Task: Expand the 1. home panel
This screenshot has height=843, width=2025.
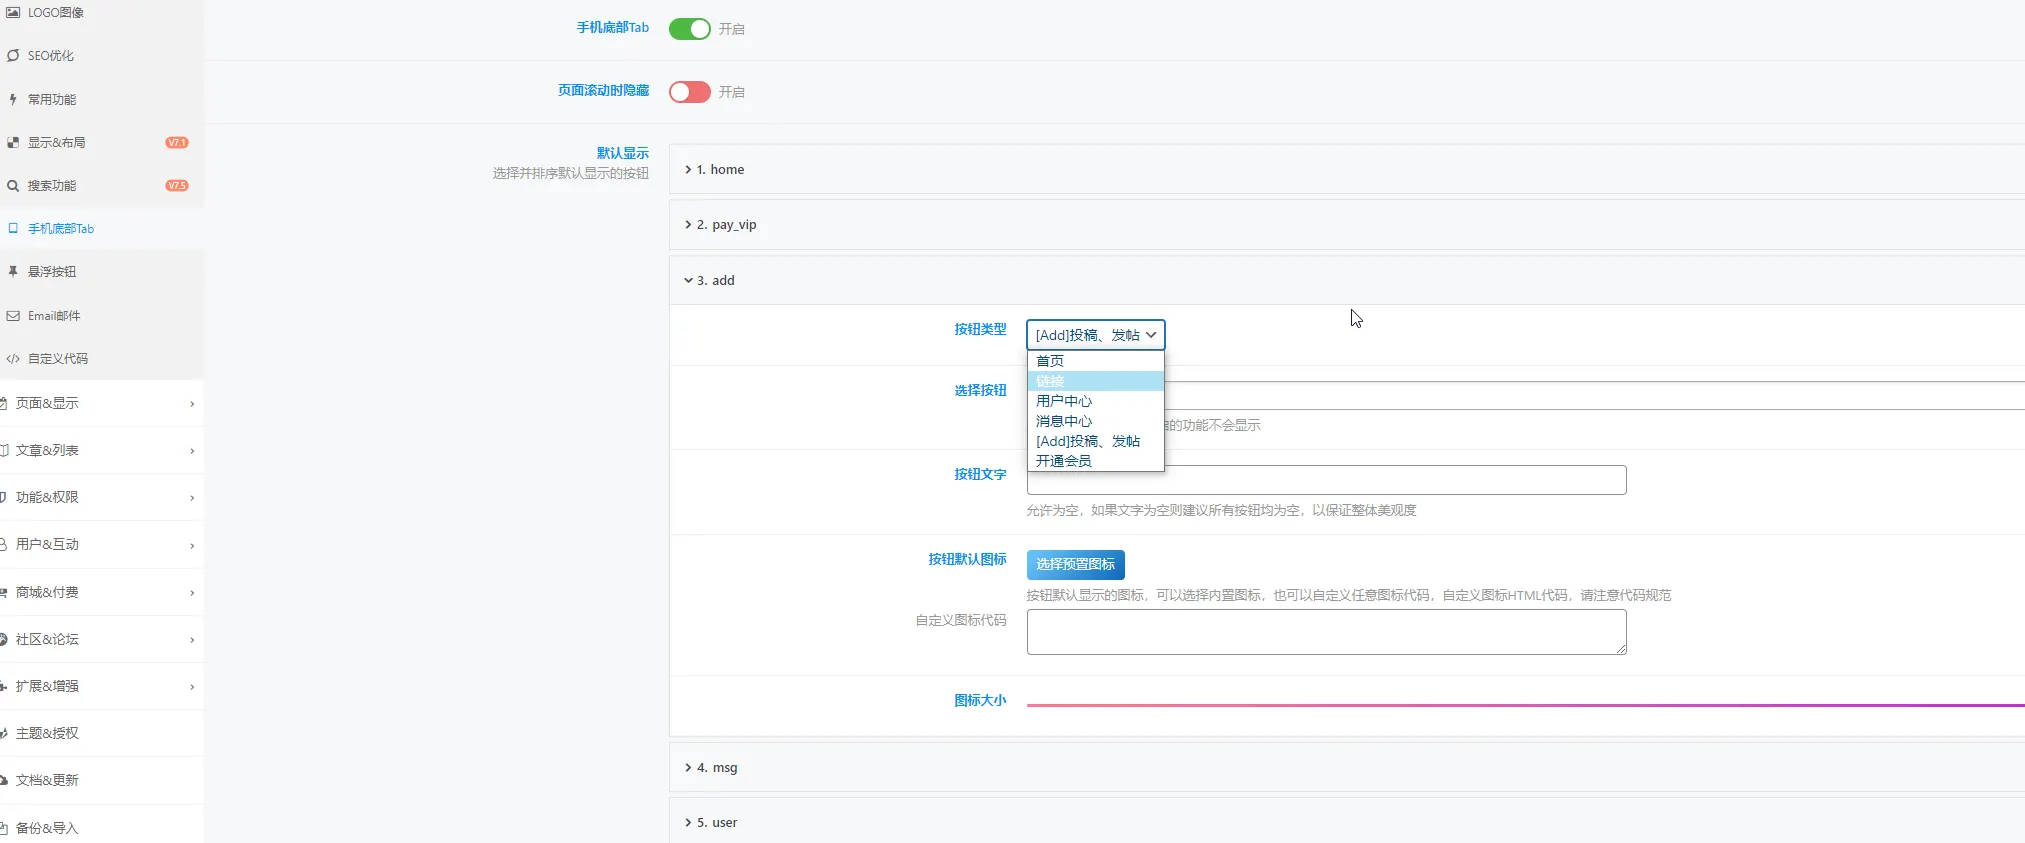Action: 1346,170
